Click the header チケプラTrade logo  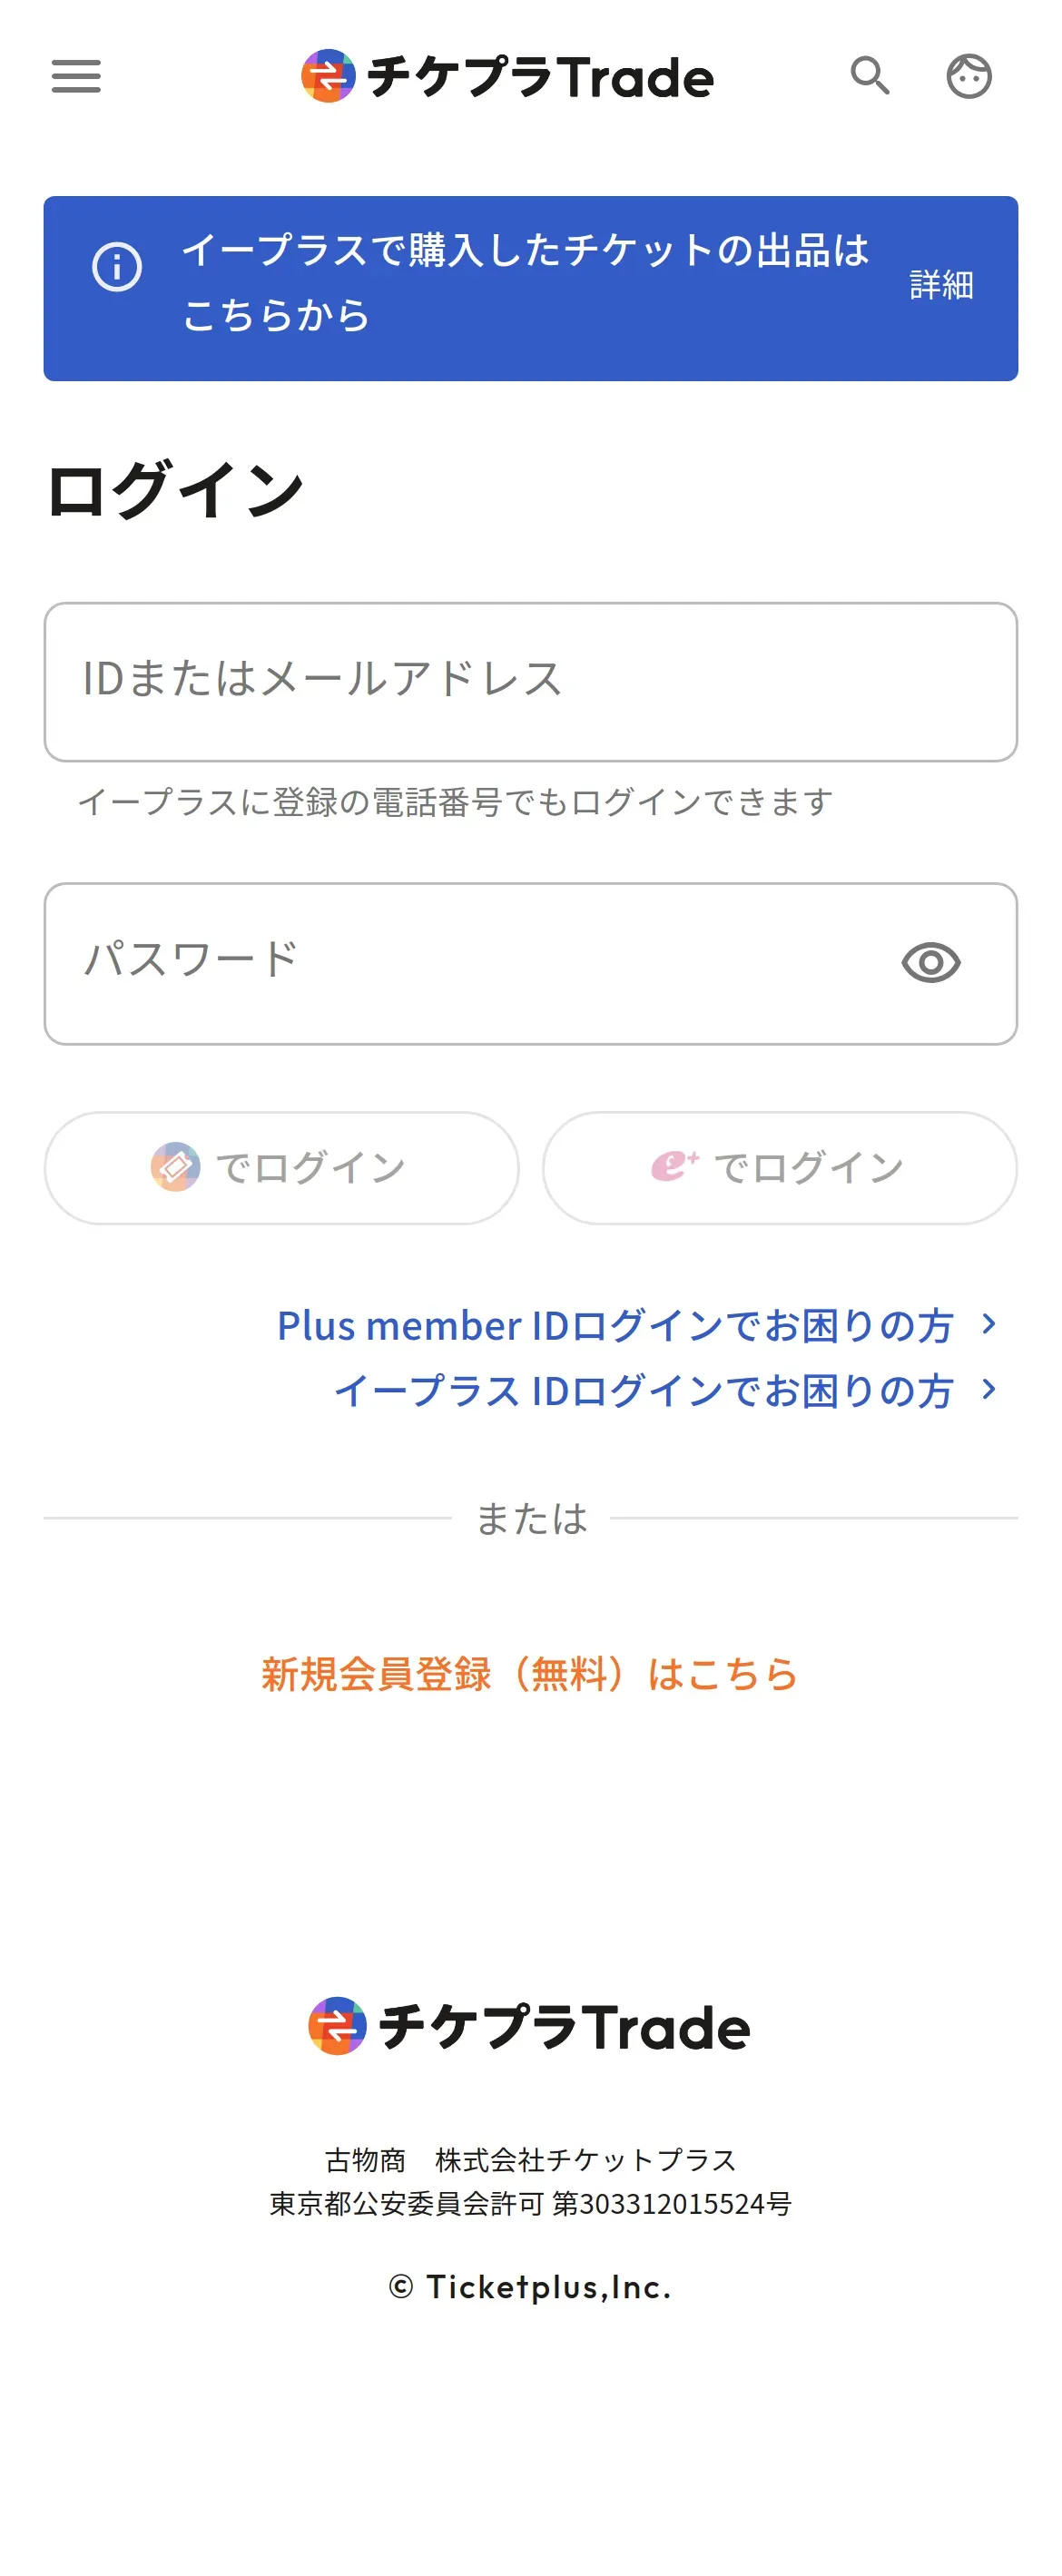coord(508,77)
